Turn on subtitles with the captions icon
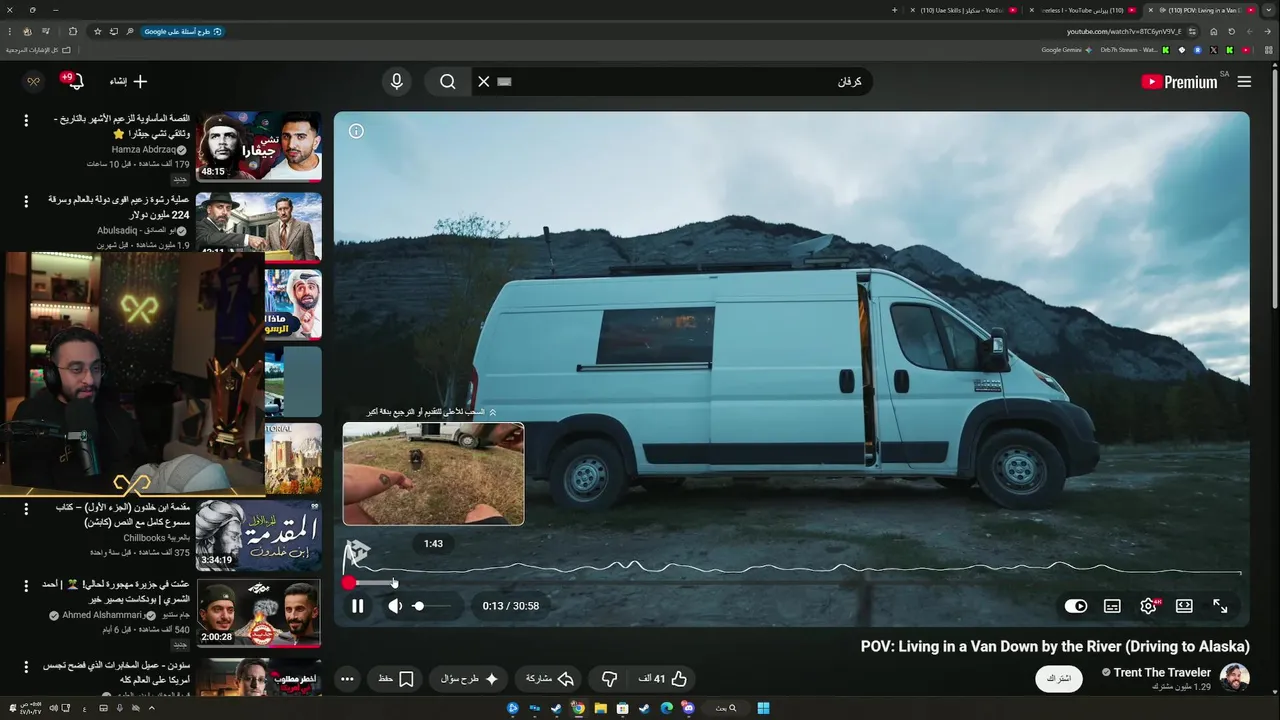 1112,606
